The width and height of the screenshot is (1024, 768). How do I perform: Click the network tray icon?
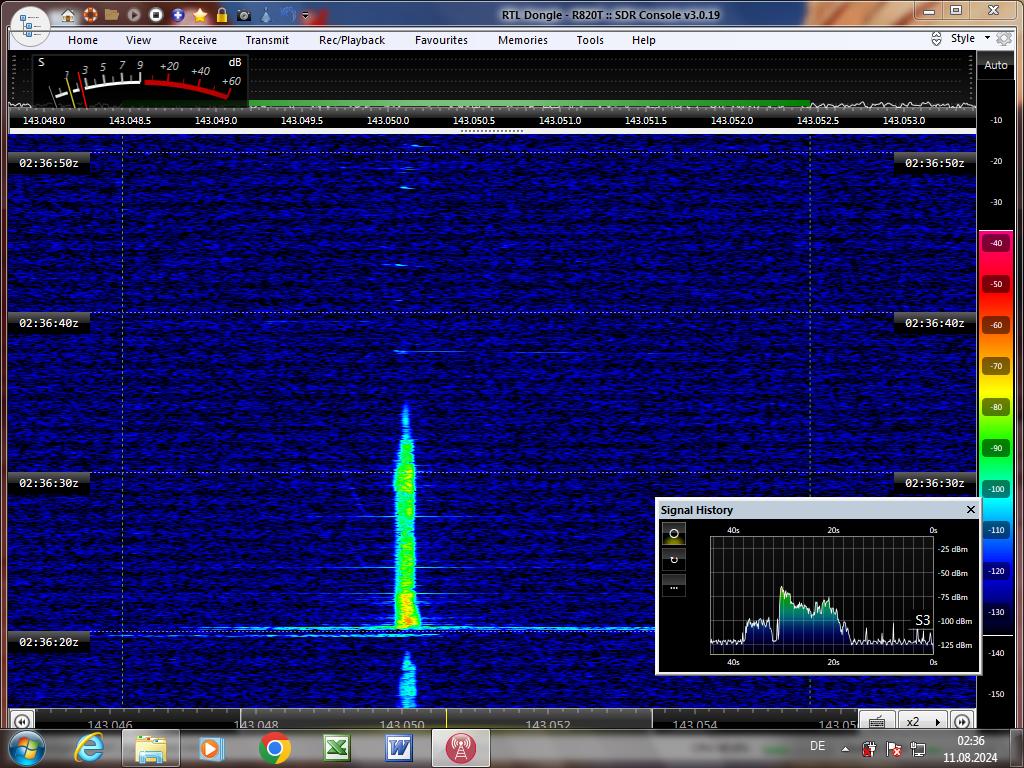click(918, 748)
